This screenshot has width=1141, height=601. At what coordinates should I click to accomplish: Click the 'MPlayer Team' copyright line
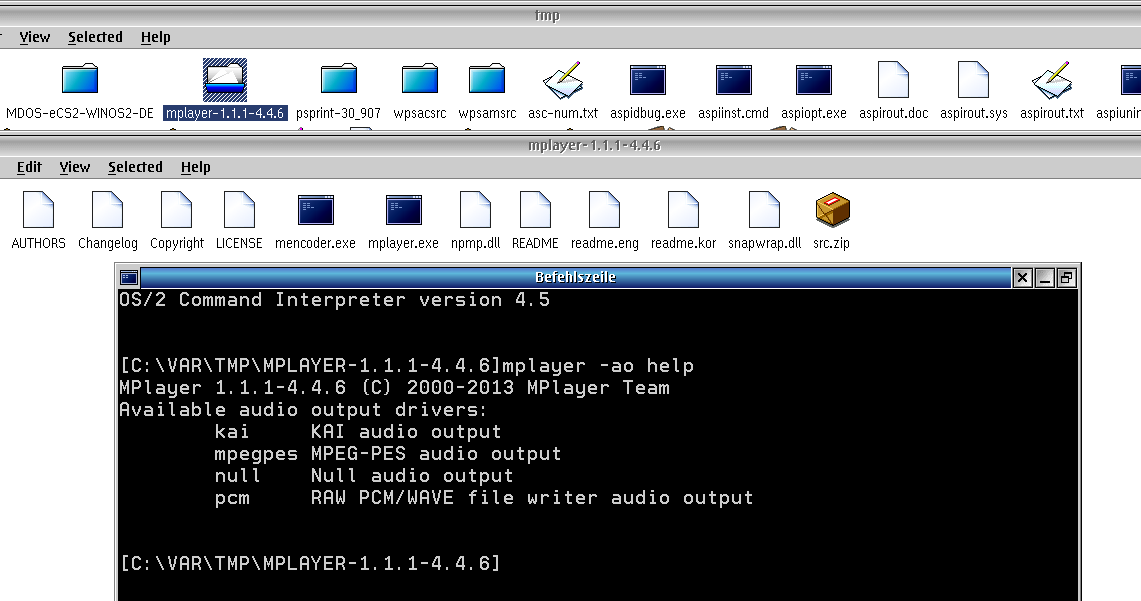pyautogui.click(x=394, y=388)
